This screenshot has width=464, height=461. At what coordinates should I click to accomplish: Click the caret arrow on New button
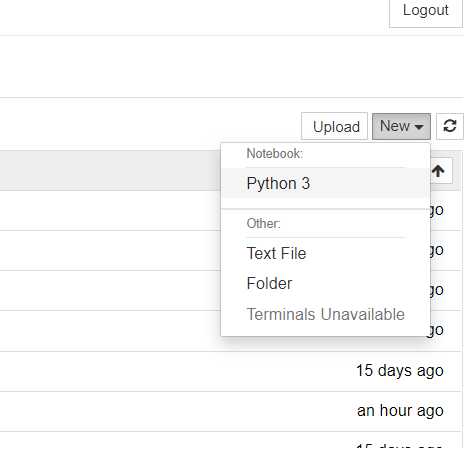pyautogui.click(x=419, y=127)
